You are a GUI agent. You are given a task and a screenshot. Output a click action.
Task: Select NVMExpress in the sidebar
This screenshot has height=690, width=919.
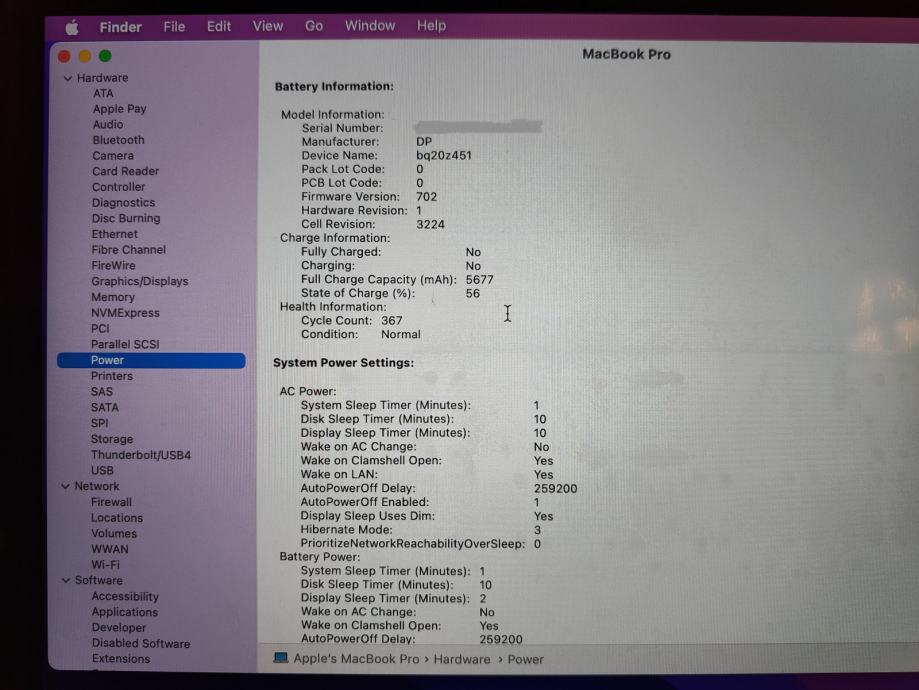click(x=125, y=313)
